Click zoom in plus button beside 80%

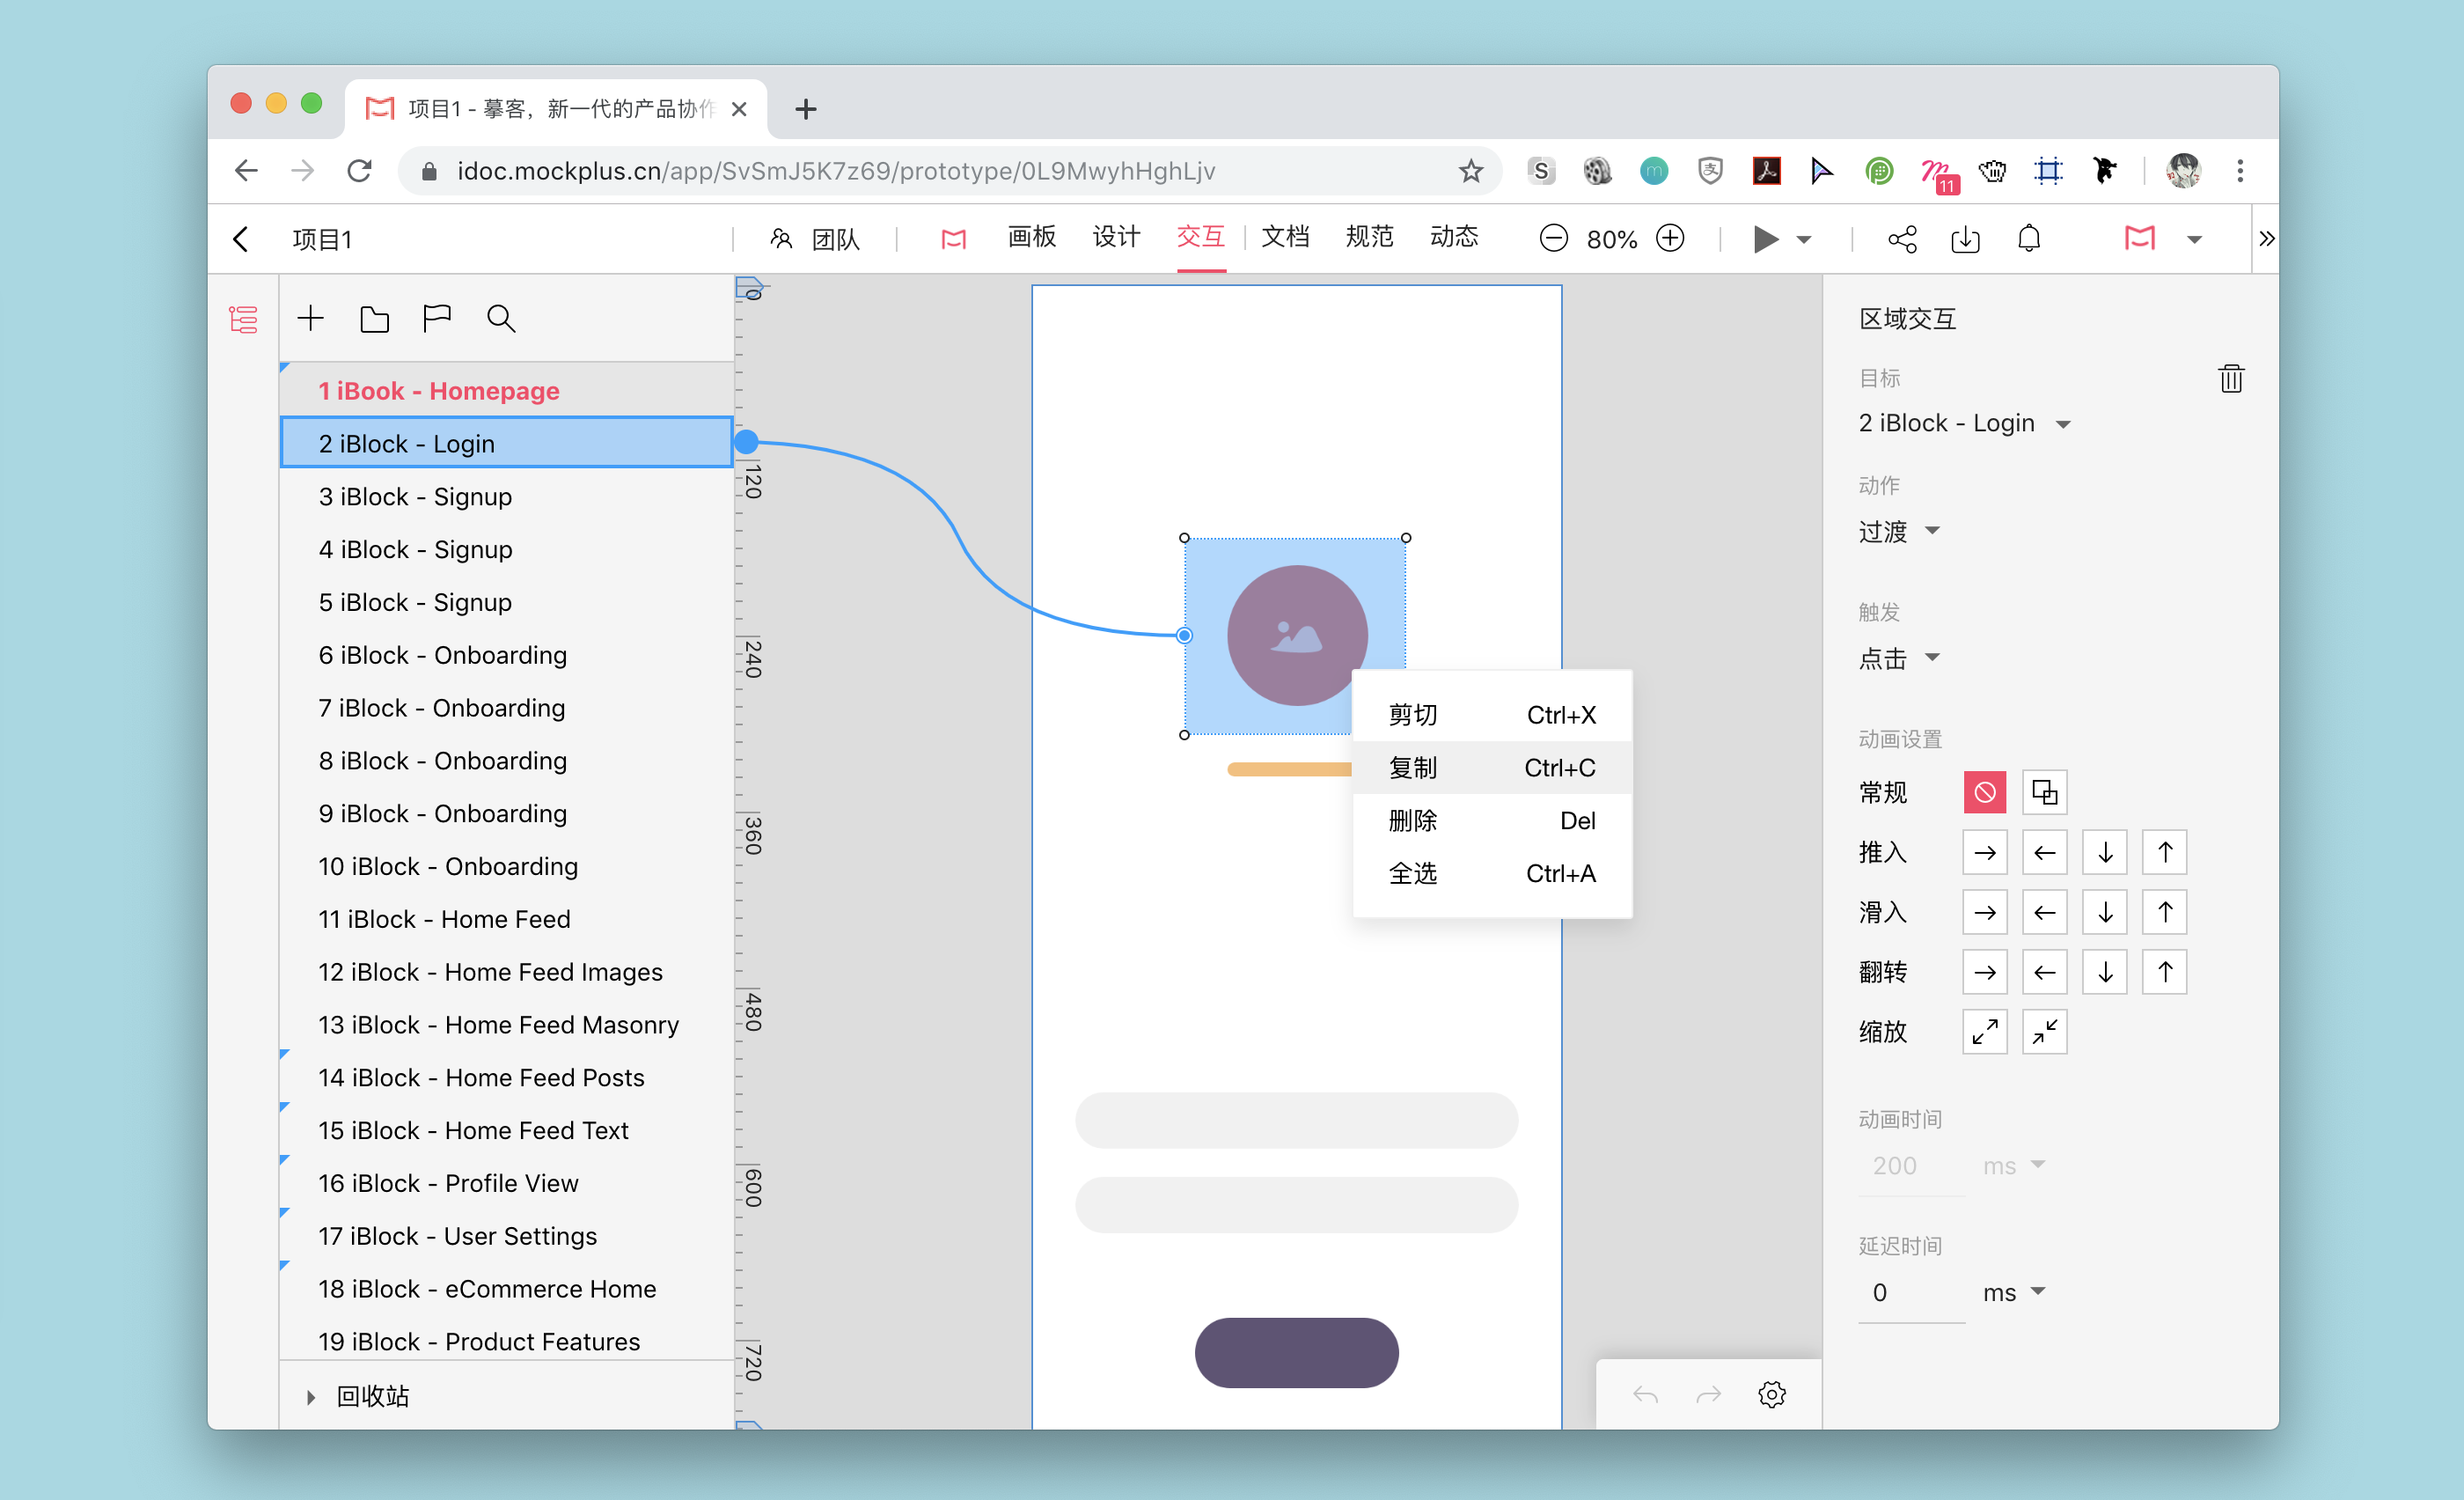coord(1670,238)
